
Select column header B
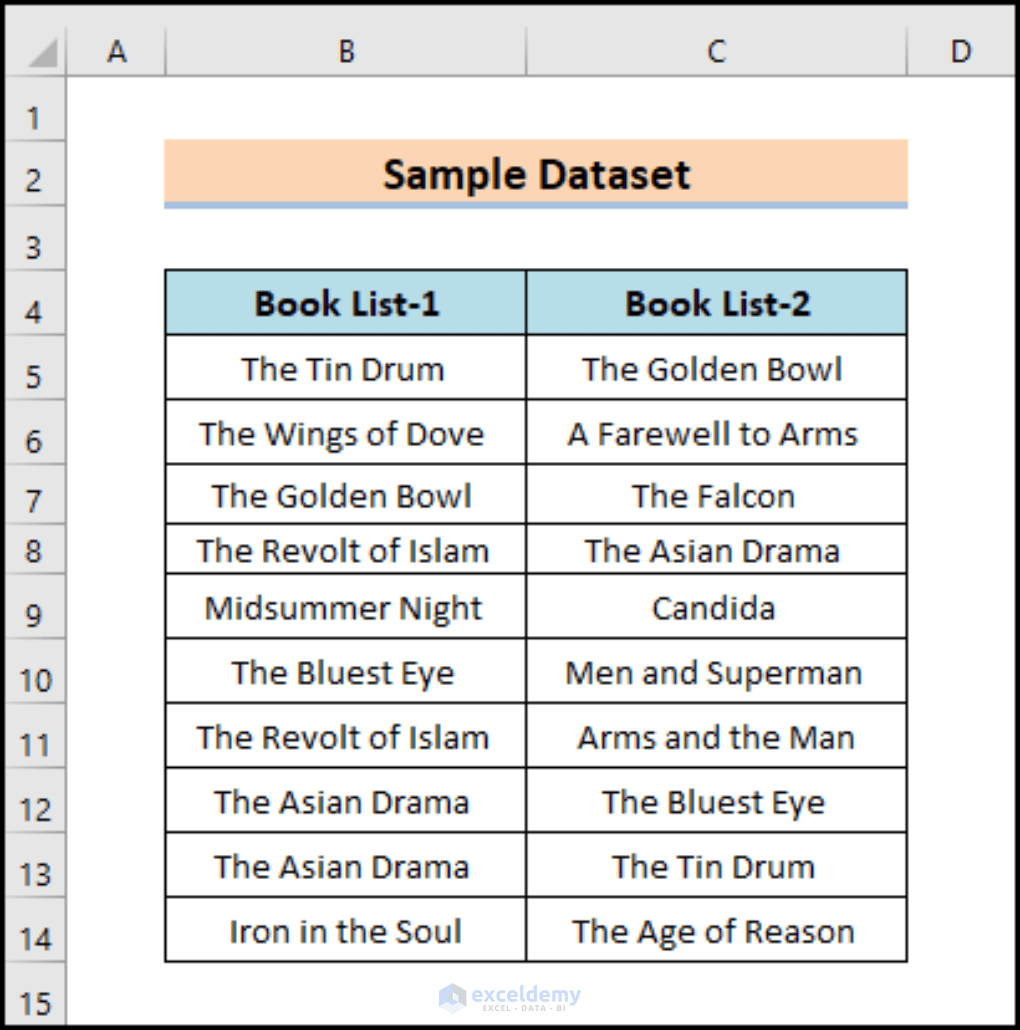(344, 50)
